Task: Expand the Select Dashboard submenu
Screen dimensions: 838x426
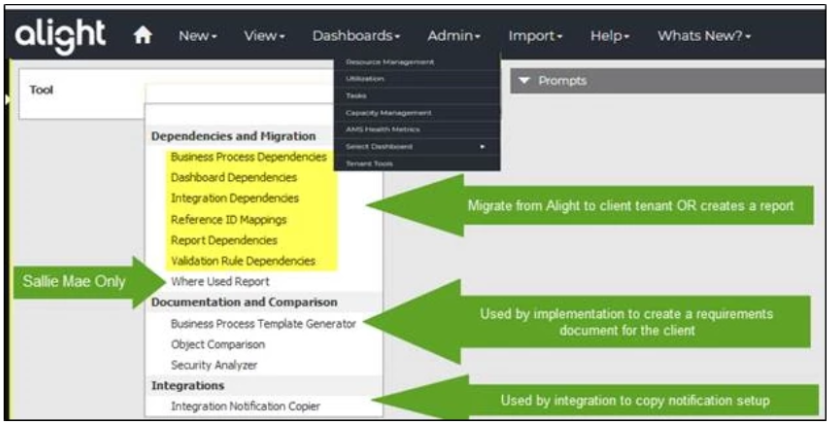Action: (417, 146)
